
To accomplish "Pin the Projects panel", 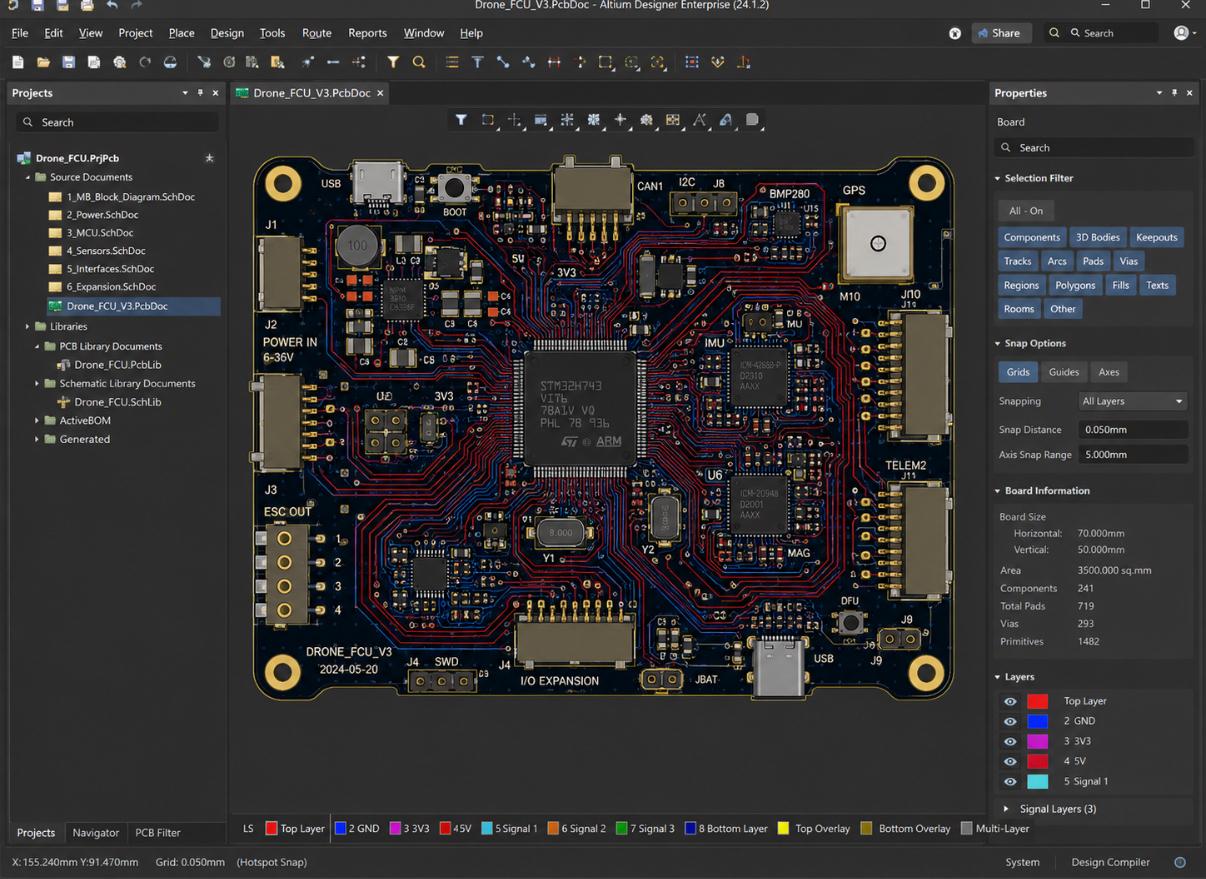I will click(x=200, y=93).
